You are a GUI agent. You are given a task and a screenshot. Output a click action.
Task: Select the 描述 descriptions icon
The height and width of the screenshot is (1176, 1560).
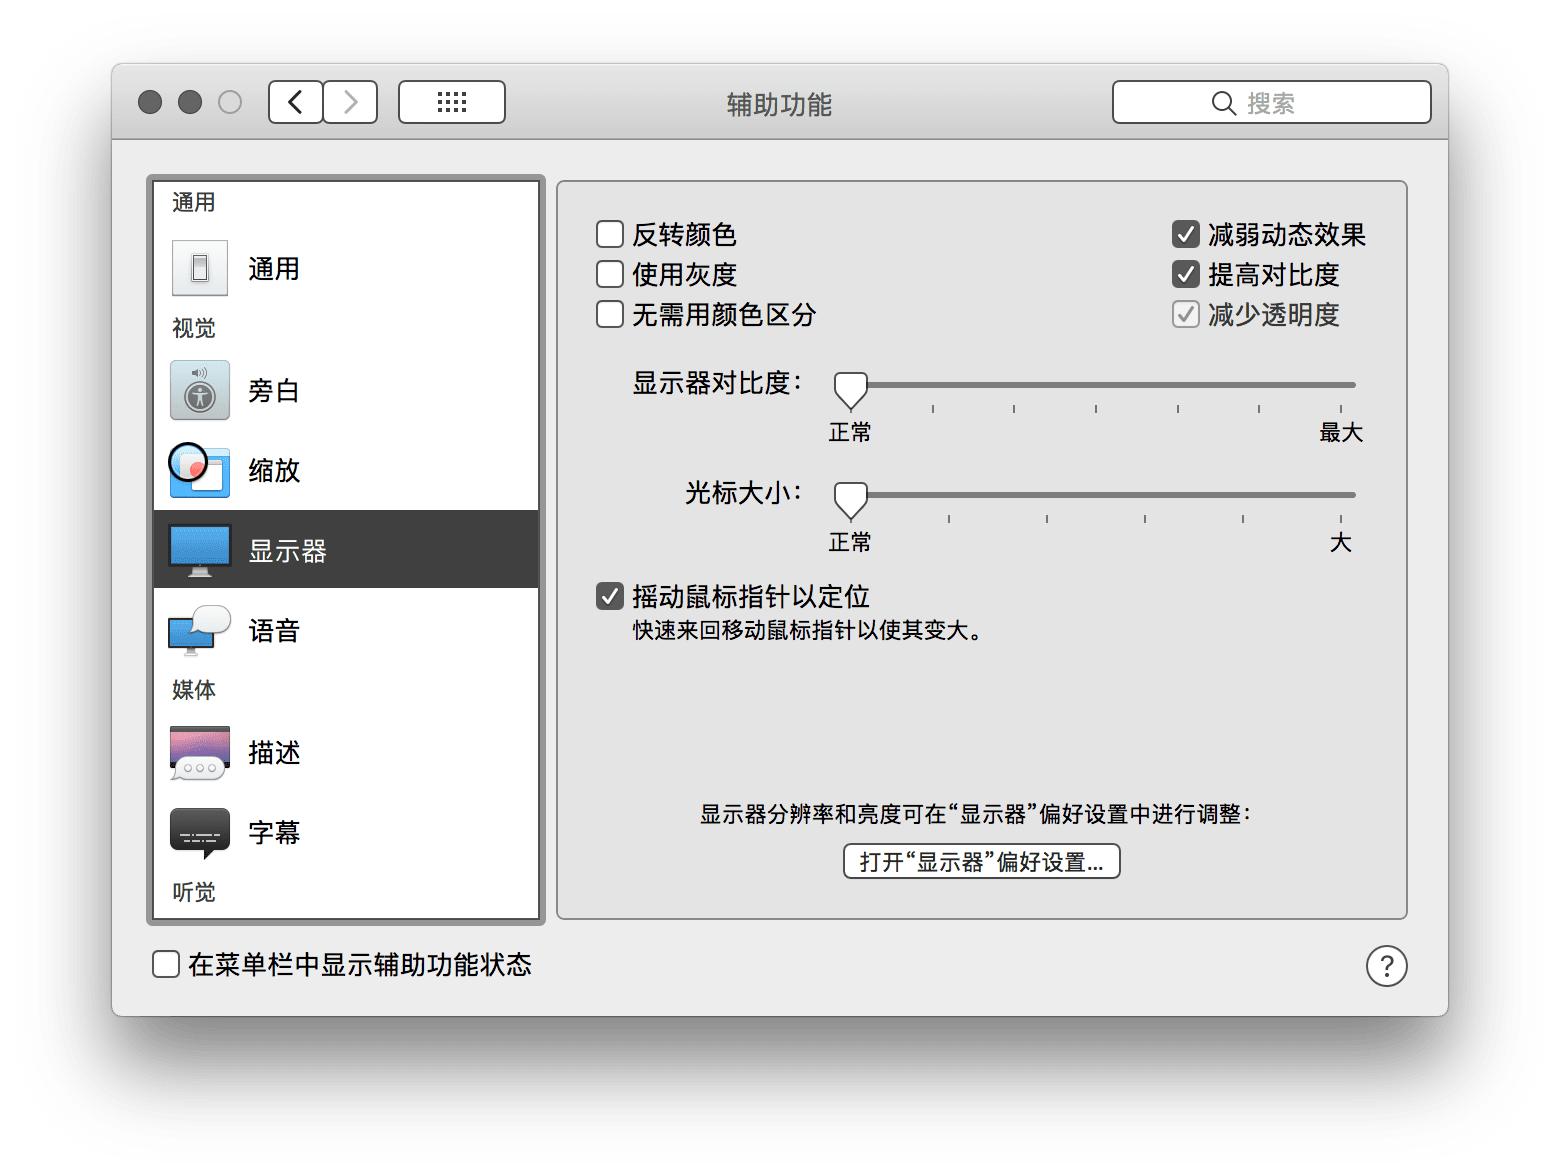pos(200,753)
